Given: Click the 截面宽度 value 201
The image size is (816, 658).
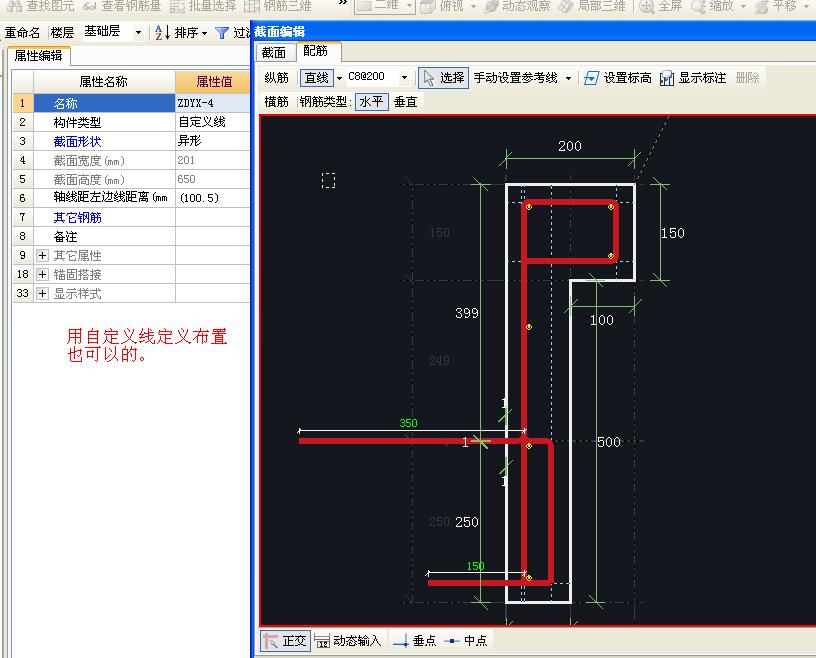Looking at the screenshot, I should pyautogui.click(x=213, y=160).
